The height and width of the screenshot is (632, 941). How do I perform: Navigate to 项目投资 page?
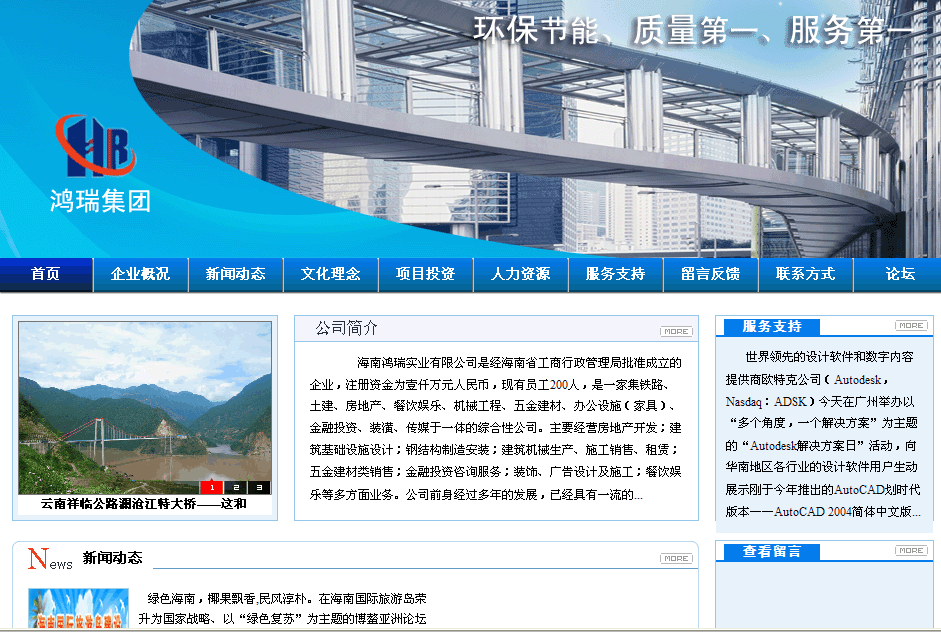coord(425,274)
